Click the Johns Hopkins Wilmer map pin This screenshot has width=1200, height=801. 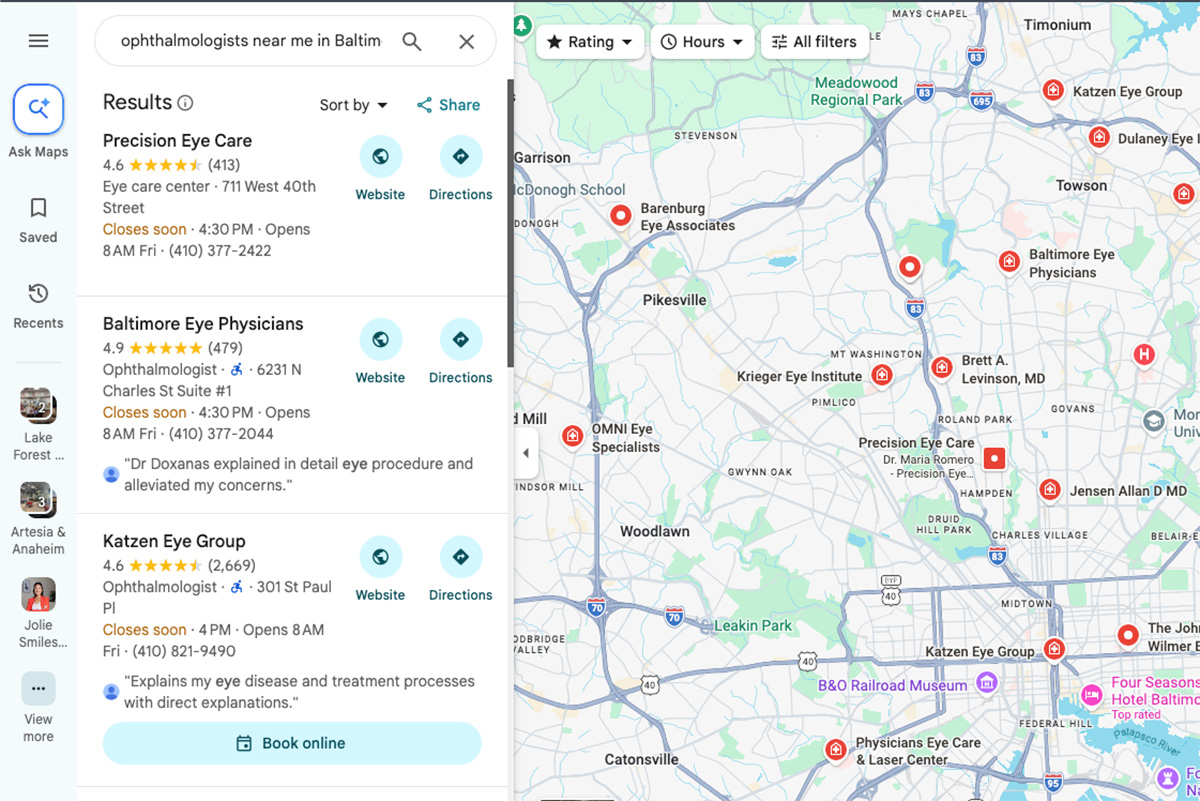tap(1128, 634)
